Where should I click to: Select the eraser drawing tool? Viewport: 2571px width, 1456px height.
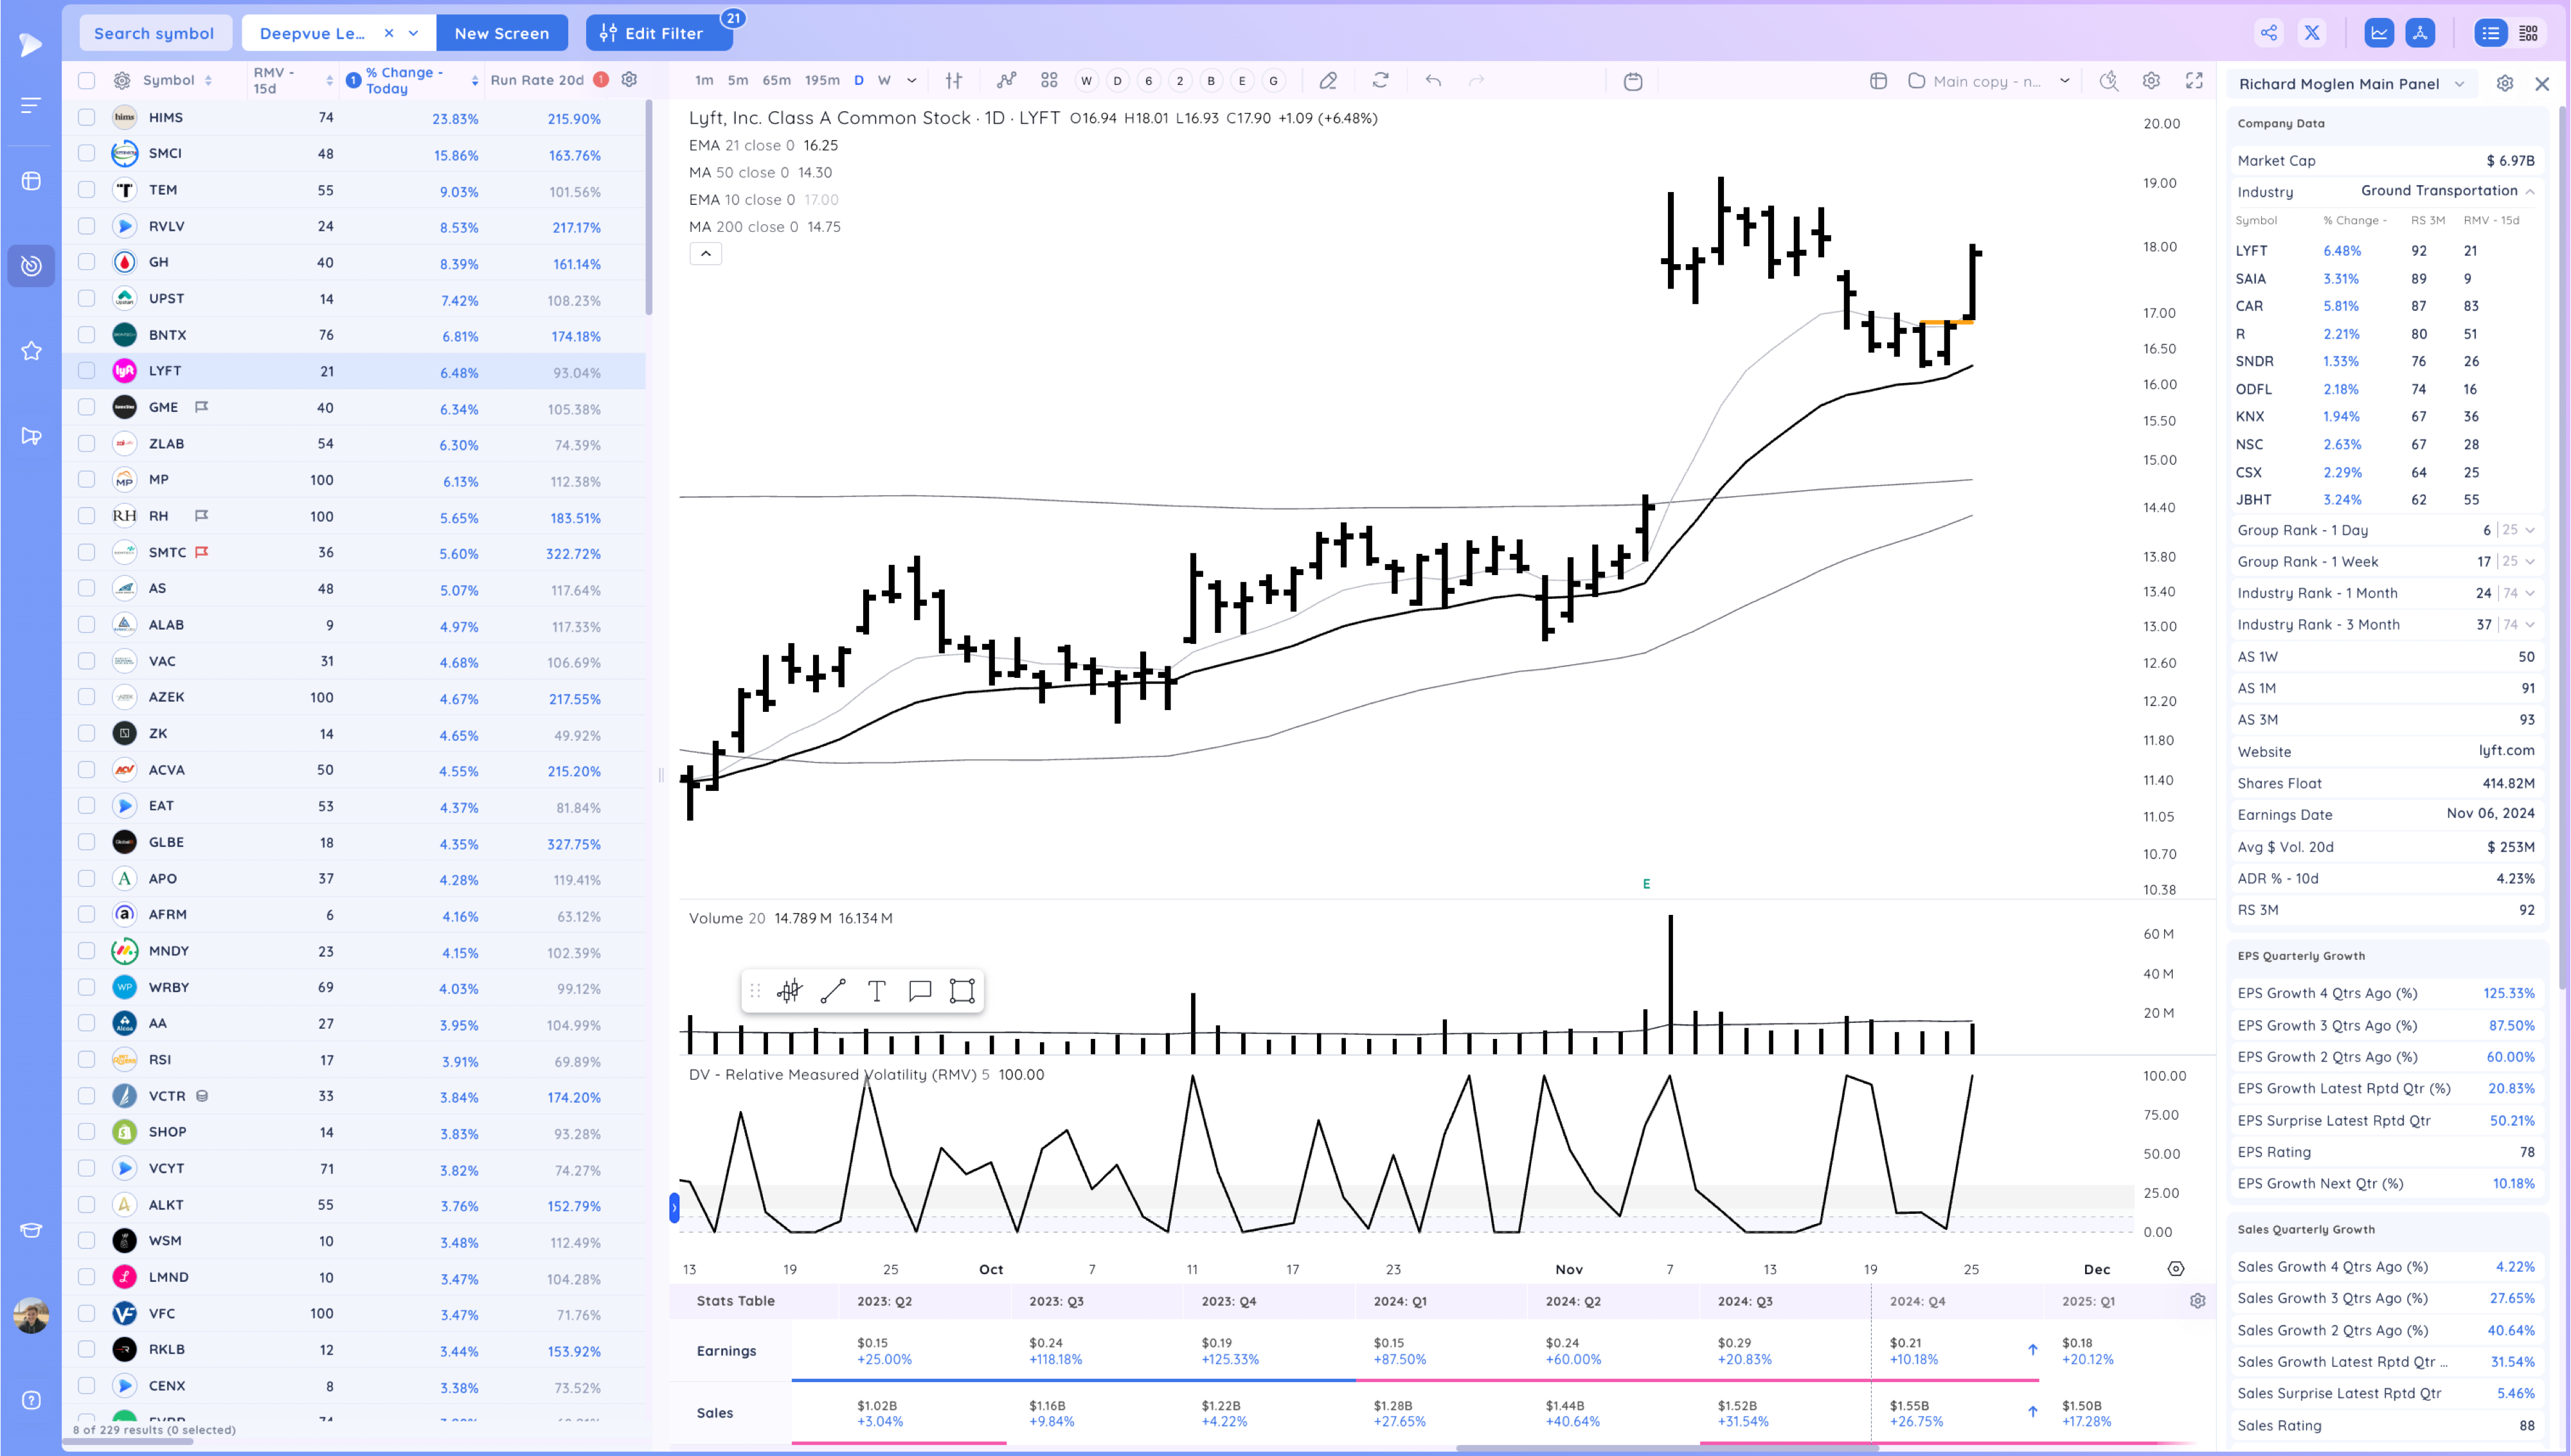(x=1328, y=80)
